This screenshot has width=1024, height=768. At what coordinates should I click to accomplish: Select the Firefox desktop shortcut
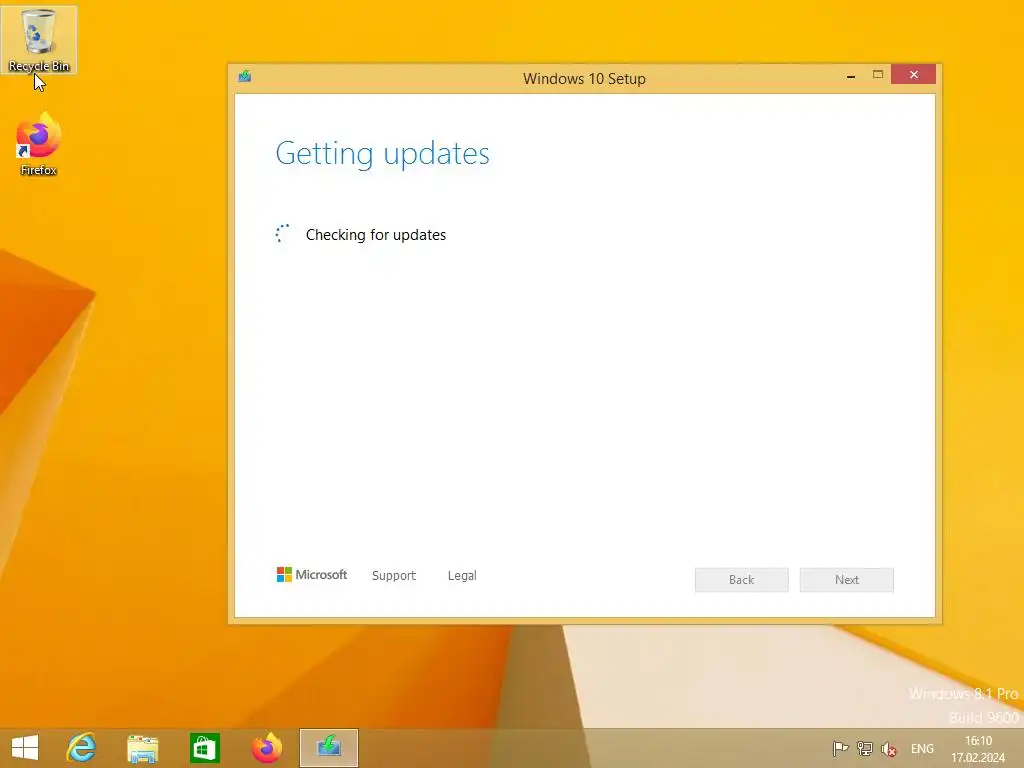coord(39,144)
